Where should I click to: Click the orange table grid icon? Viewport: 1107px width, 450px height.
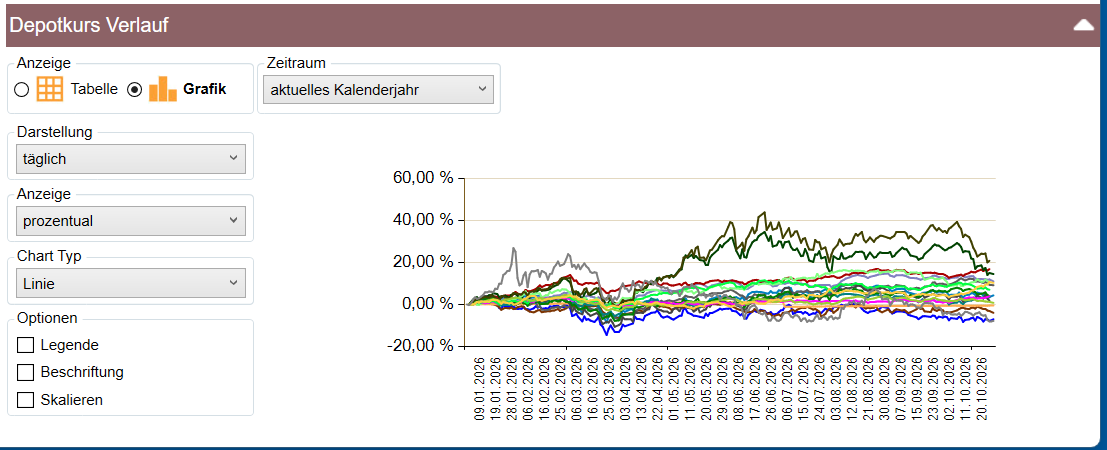(49, 90)
